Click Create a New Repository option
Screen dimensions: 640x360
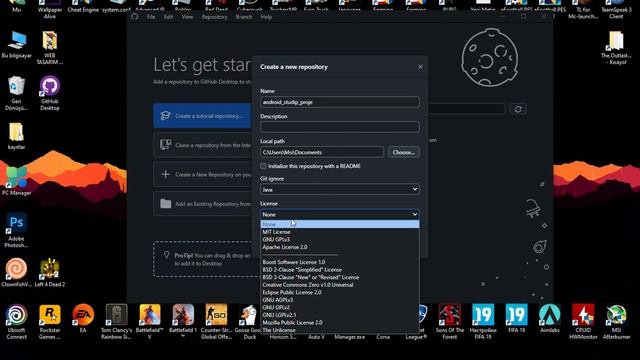[202, 174]
